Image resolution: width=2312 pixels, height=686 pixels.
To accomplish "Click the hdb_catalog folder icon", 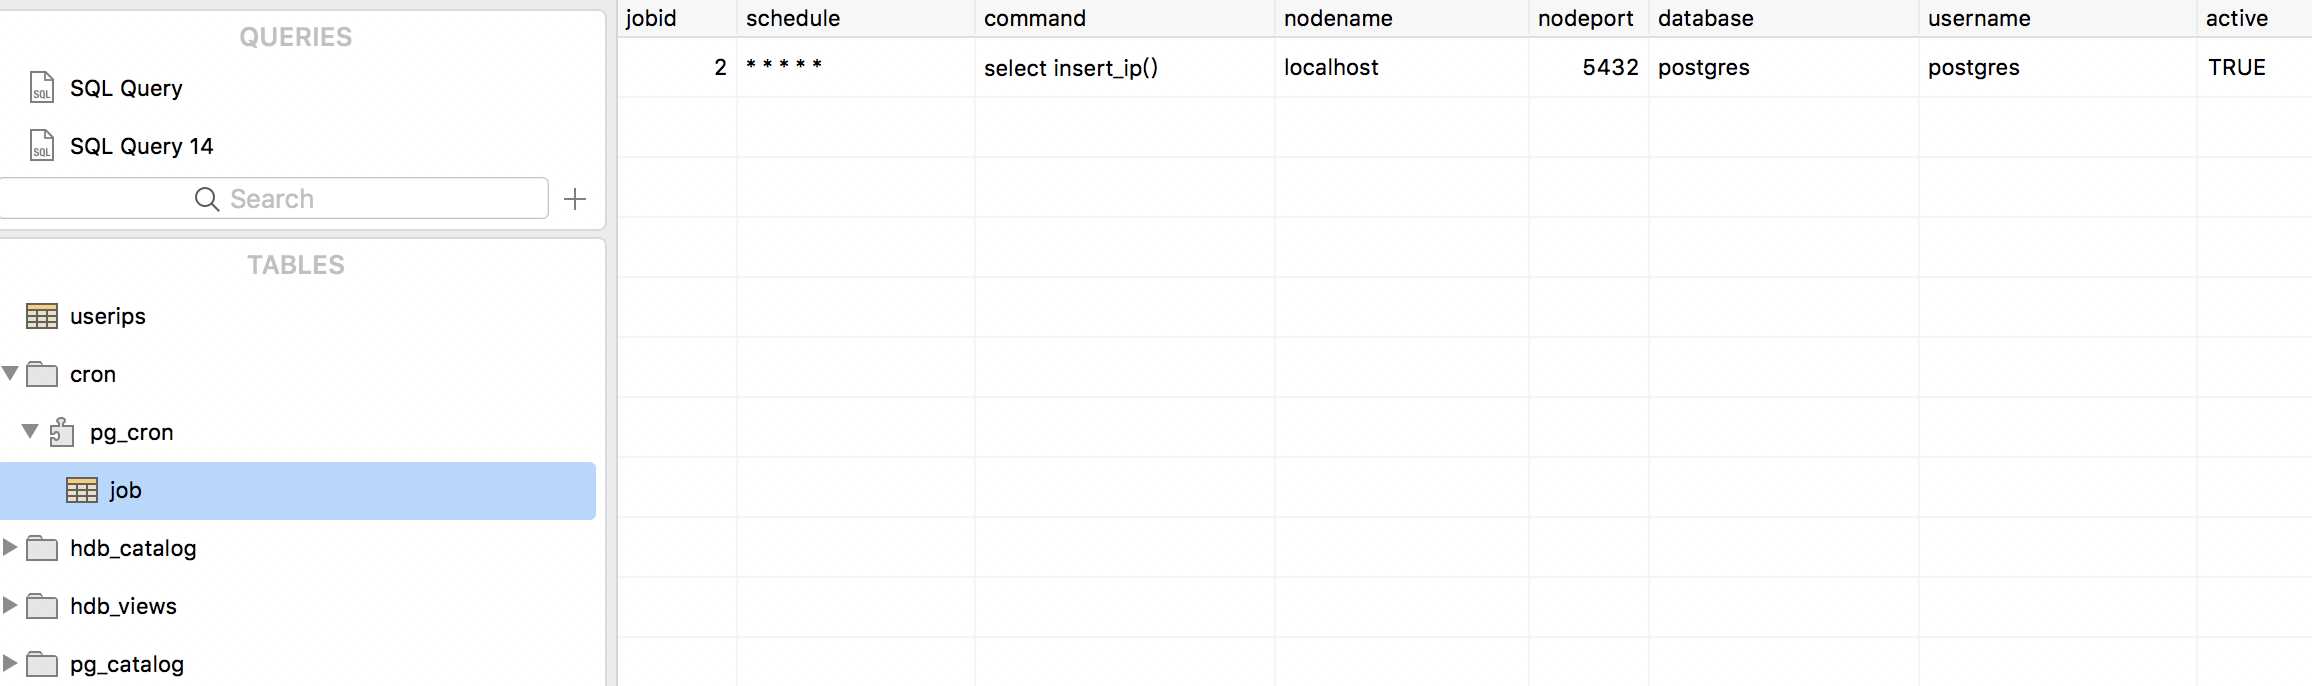I will [x=42, y=548].
